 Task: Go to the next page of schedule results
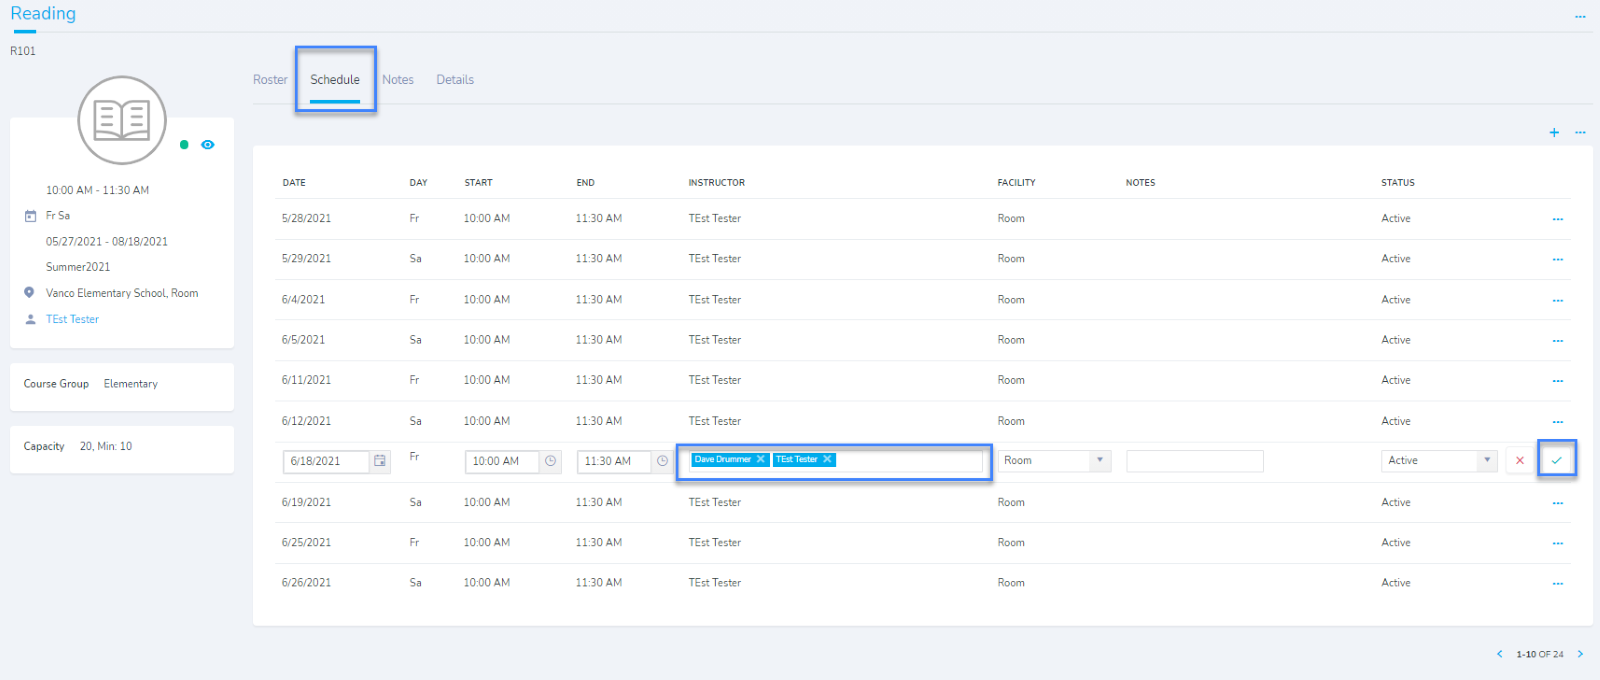pyautogui.click(x=1580, y=654)
